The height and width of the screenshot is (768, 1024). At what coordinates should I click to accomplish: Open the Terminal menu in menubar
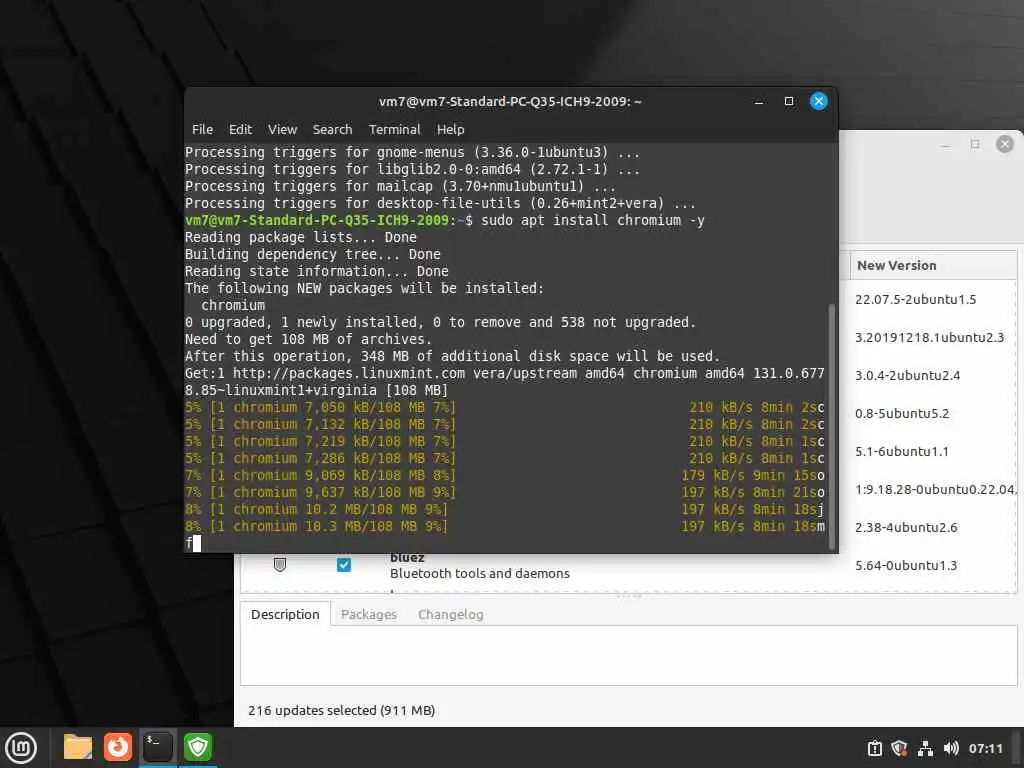pyautogui.click(x=394, y=129)
